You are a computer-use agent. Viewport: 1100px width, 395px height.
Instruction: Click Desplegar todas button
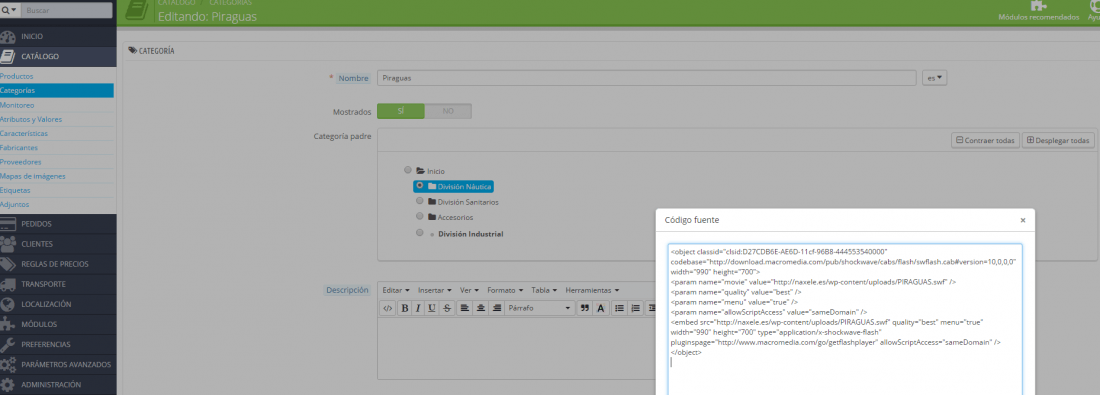point(1058,140)
